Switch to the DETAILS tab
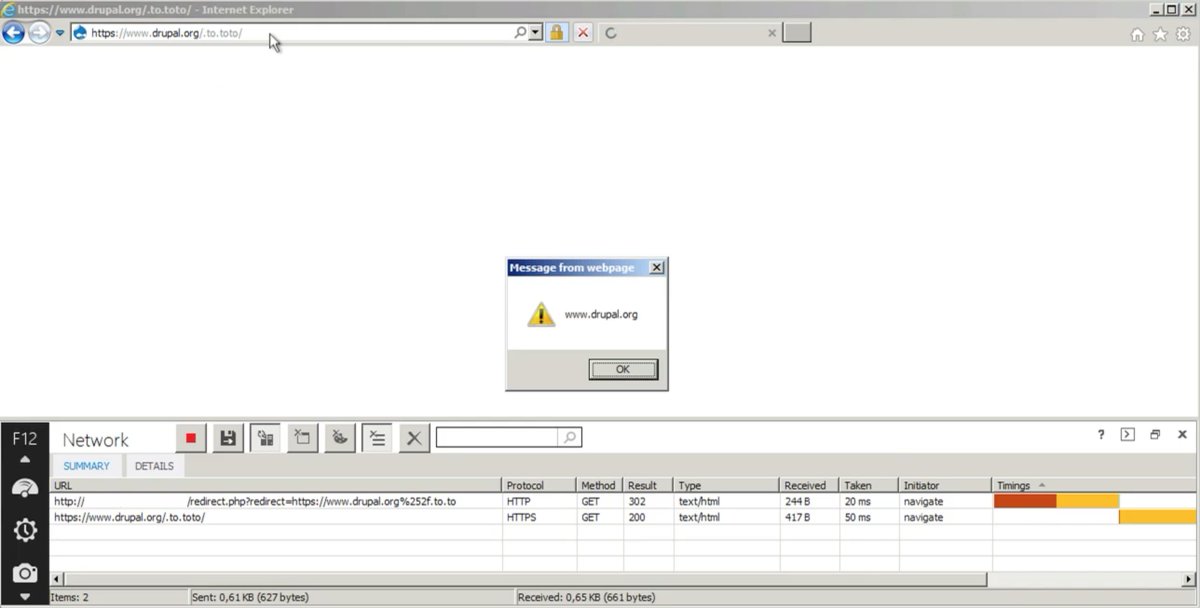The width and height of the screenshot is (1200, 608). pyautogui.click(x=154, y=466)
